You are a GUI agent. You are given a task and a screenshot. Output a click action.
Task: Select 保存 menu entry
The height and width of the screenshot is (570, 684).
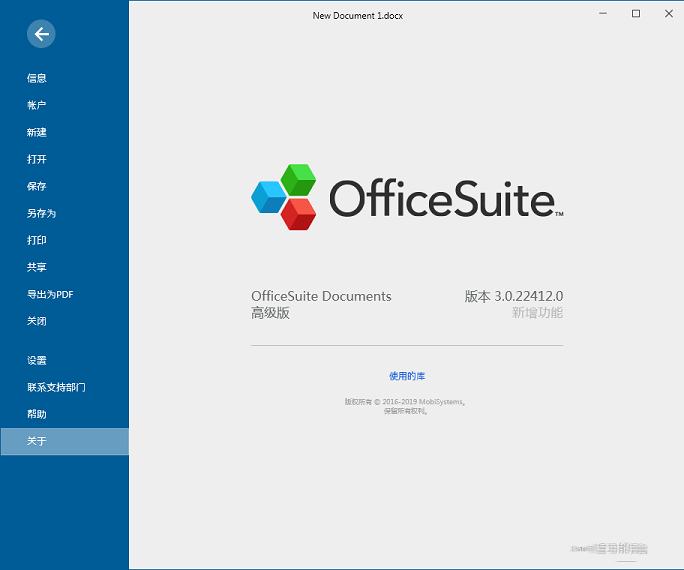pyautogui.click(x=37, y=186)
